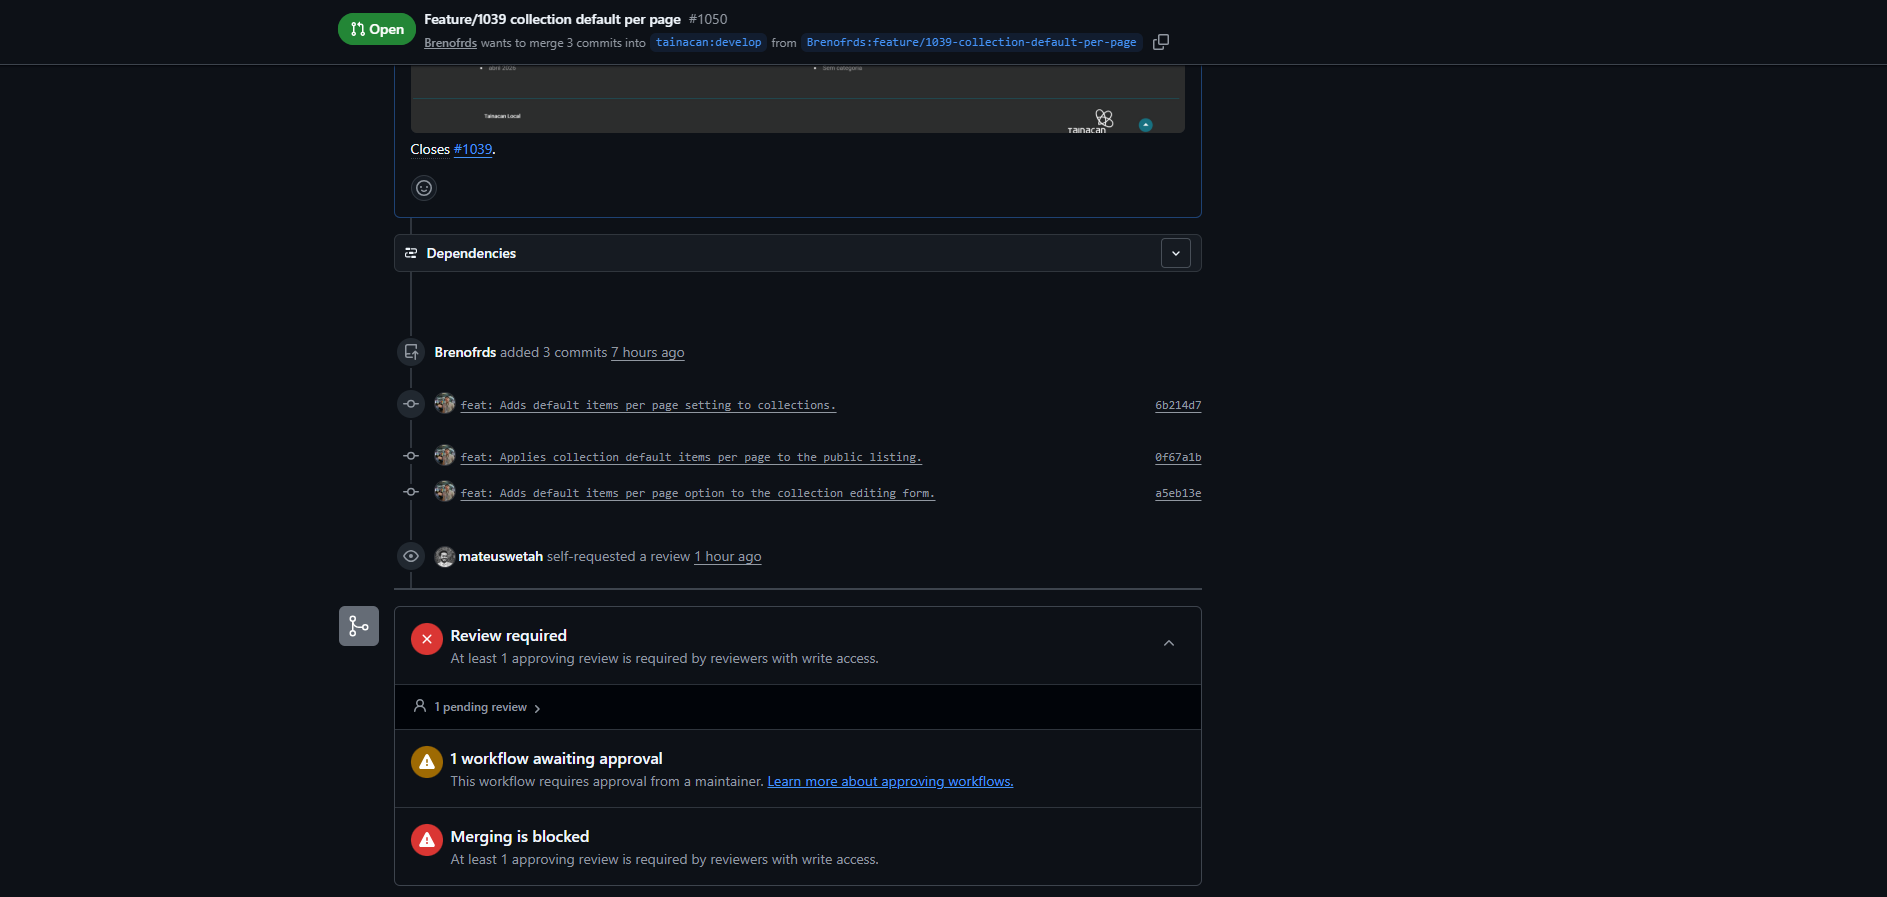Collapse the Review required section chevron
Viewport: 1887px width, 897px height.
click(x=1169, y=643)
